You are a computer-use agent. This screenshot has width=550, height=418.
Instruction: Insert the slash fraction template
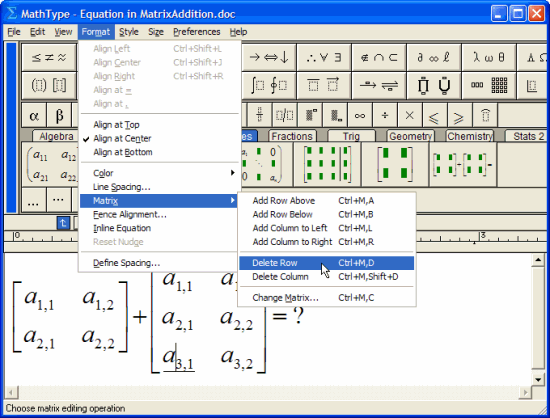pyautogui.click(x=284, y=115)
